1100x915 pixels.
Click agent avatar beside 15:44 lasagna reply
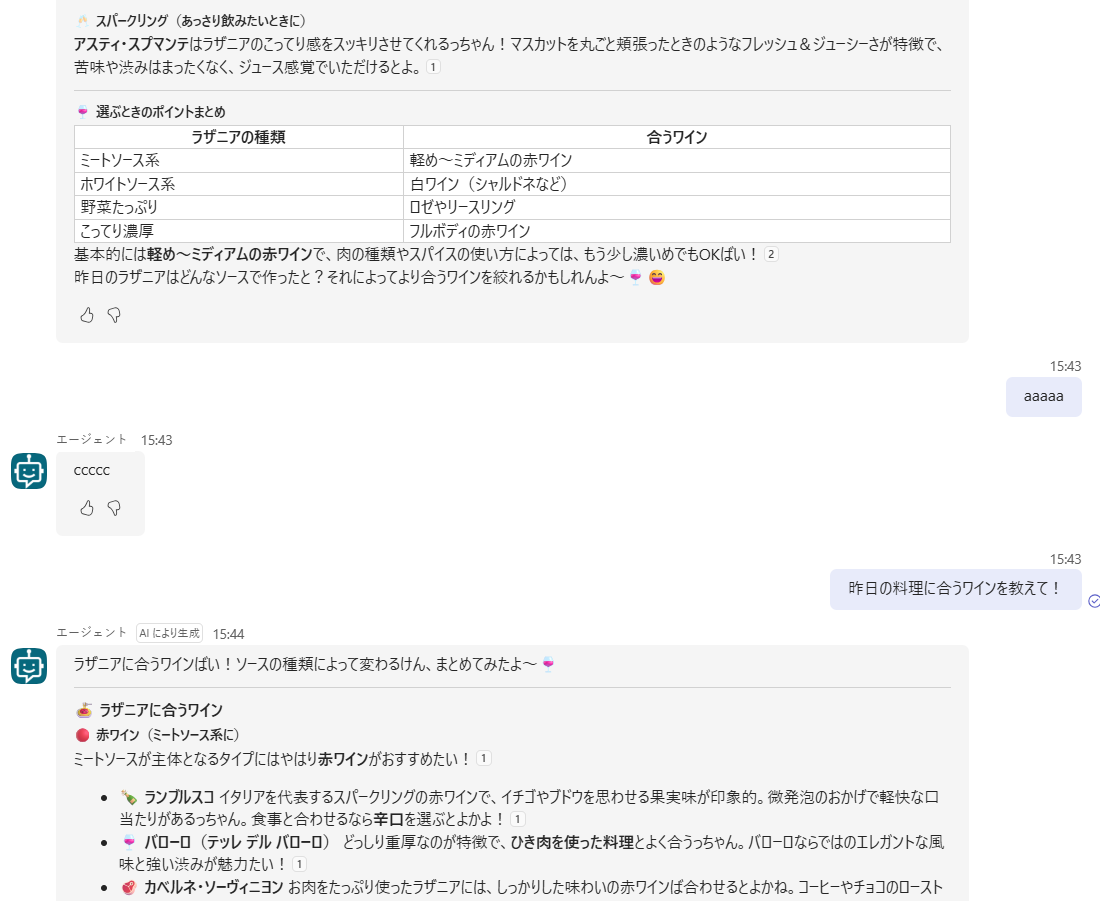tap(29, 666)
